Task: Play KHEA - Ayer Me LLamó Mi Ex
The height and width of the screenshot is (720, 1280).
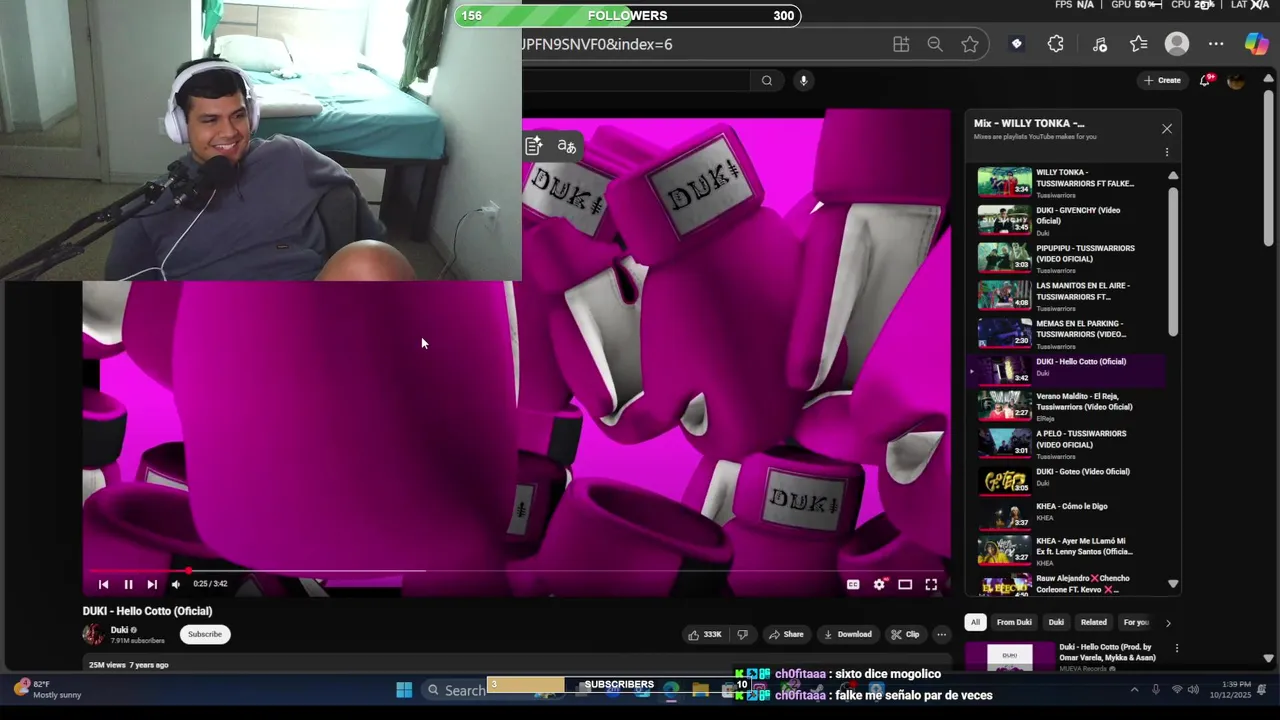Action: point(1065,552)
